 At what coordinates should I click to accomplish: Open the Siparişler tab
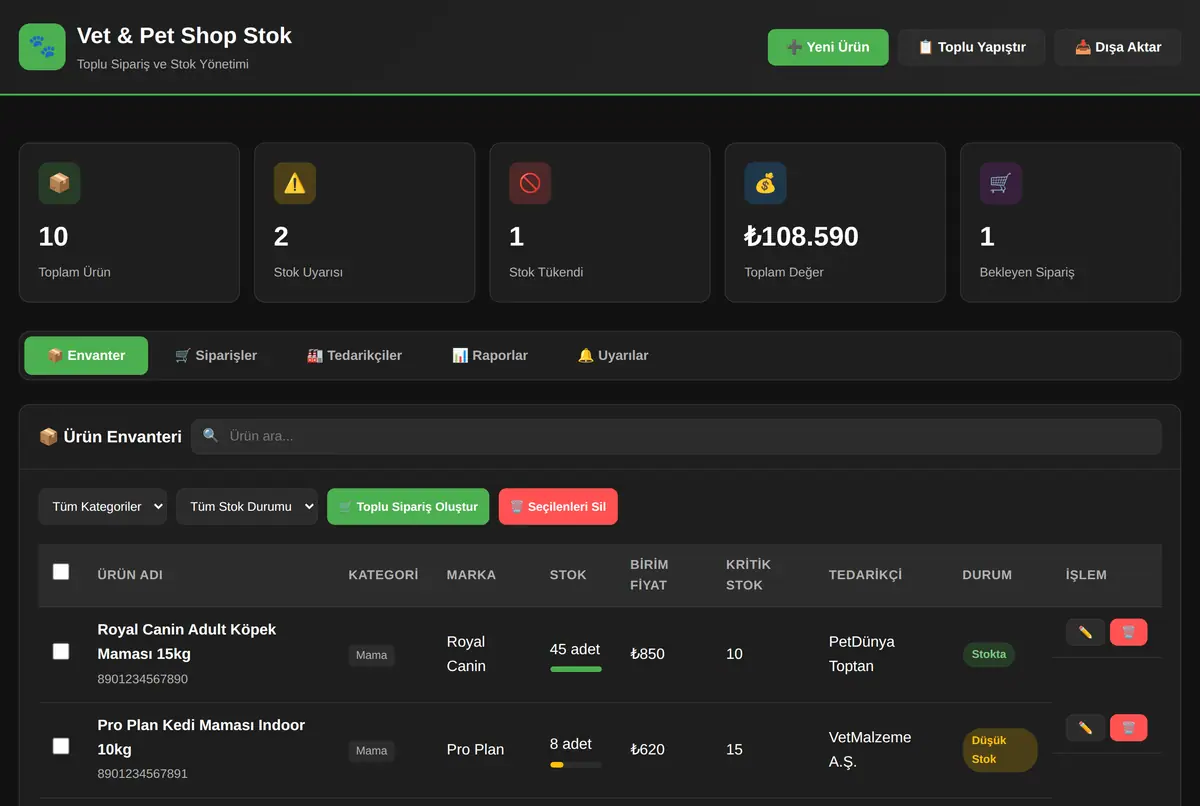(x=216, y=356)
